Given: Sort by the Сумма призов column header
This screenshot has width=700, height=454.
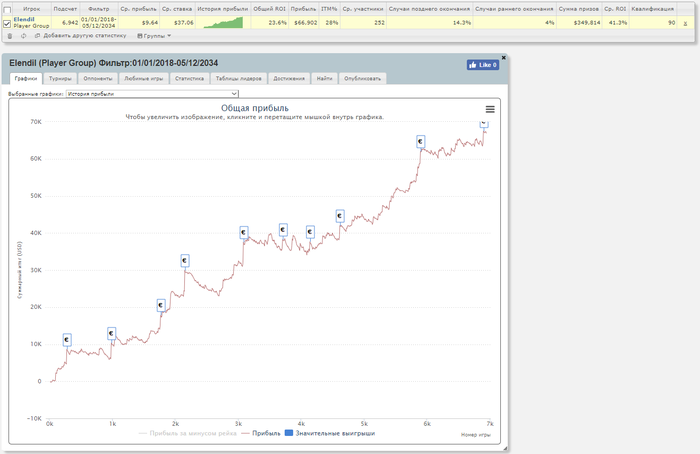Looking at the screenshot, I should pos(579,9).
